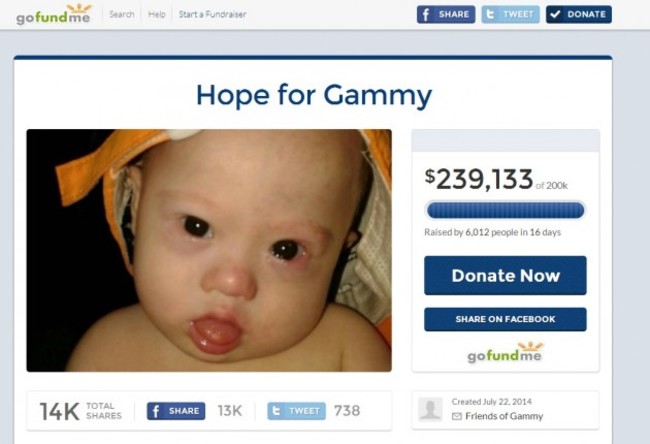The width and height of the screenshot is (650, 444).
Task: Click the Hope for Gammy title
Action: 314,96
